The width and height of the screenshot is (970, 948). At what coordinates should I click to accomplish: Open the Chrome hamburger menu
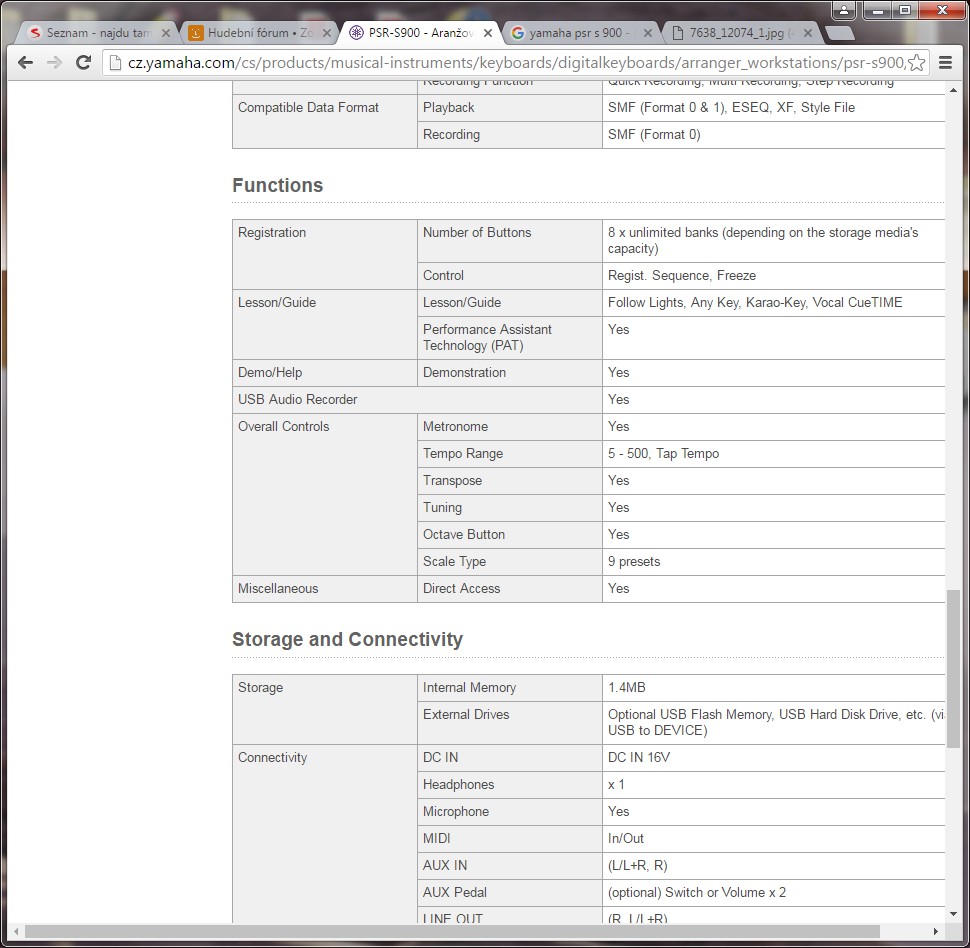coord(945,63)
